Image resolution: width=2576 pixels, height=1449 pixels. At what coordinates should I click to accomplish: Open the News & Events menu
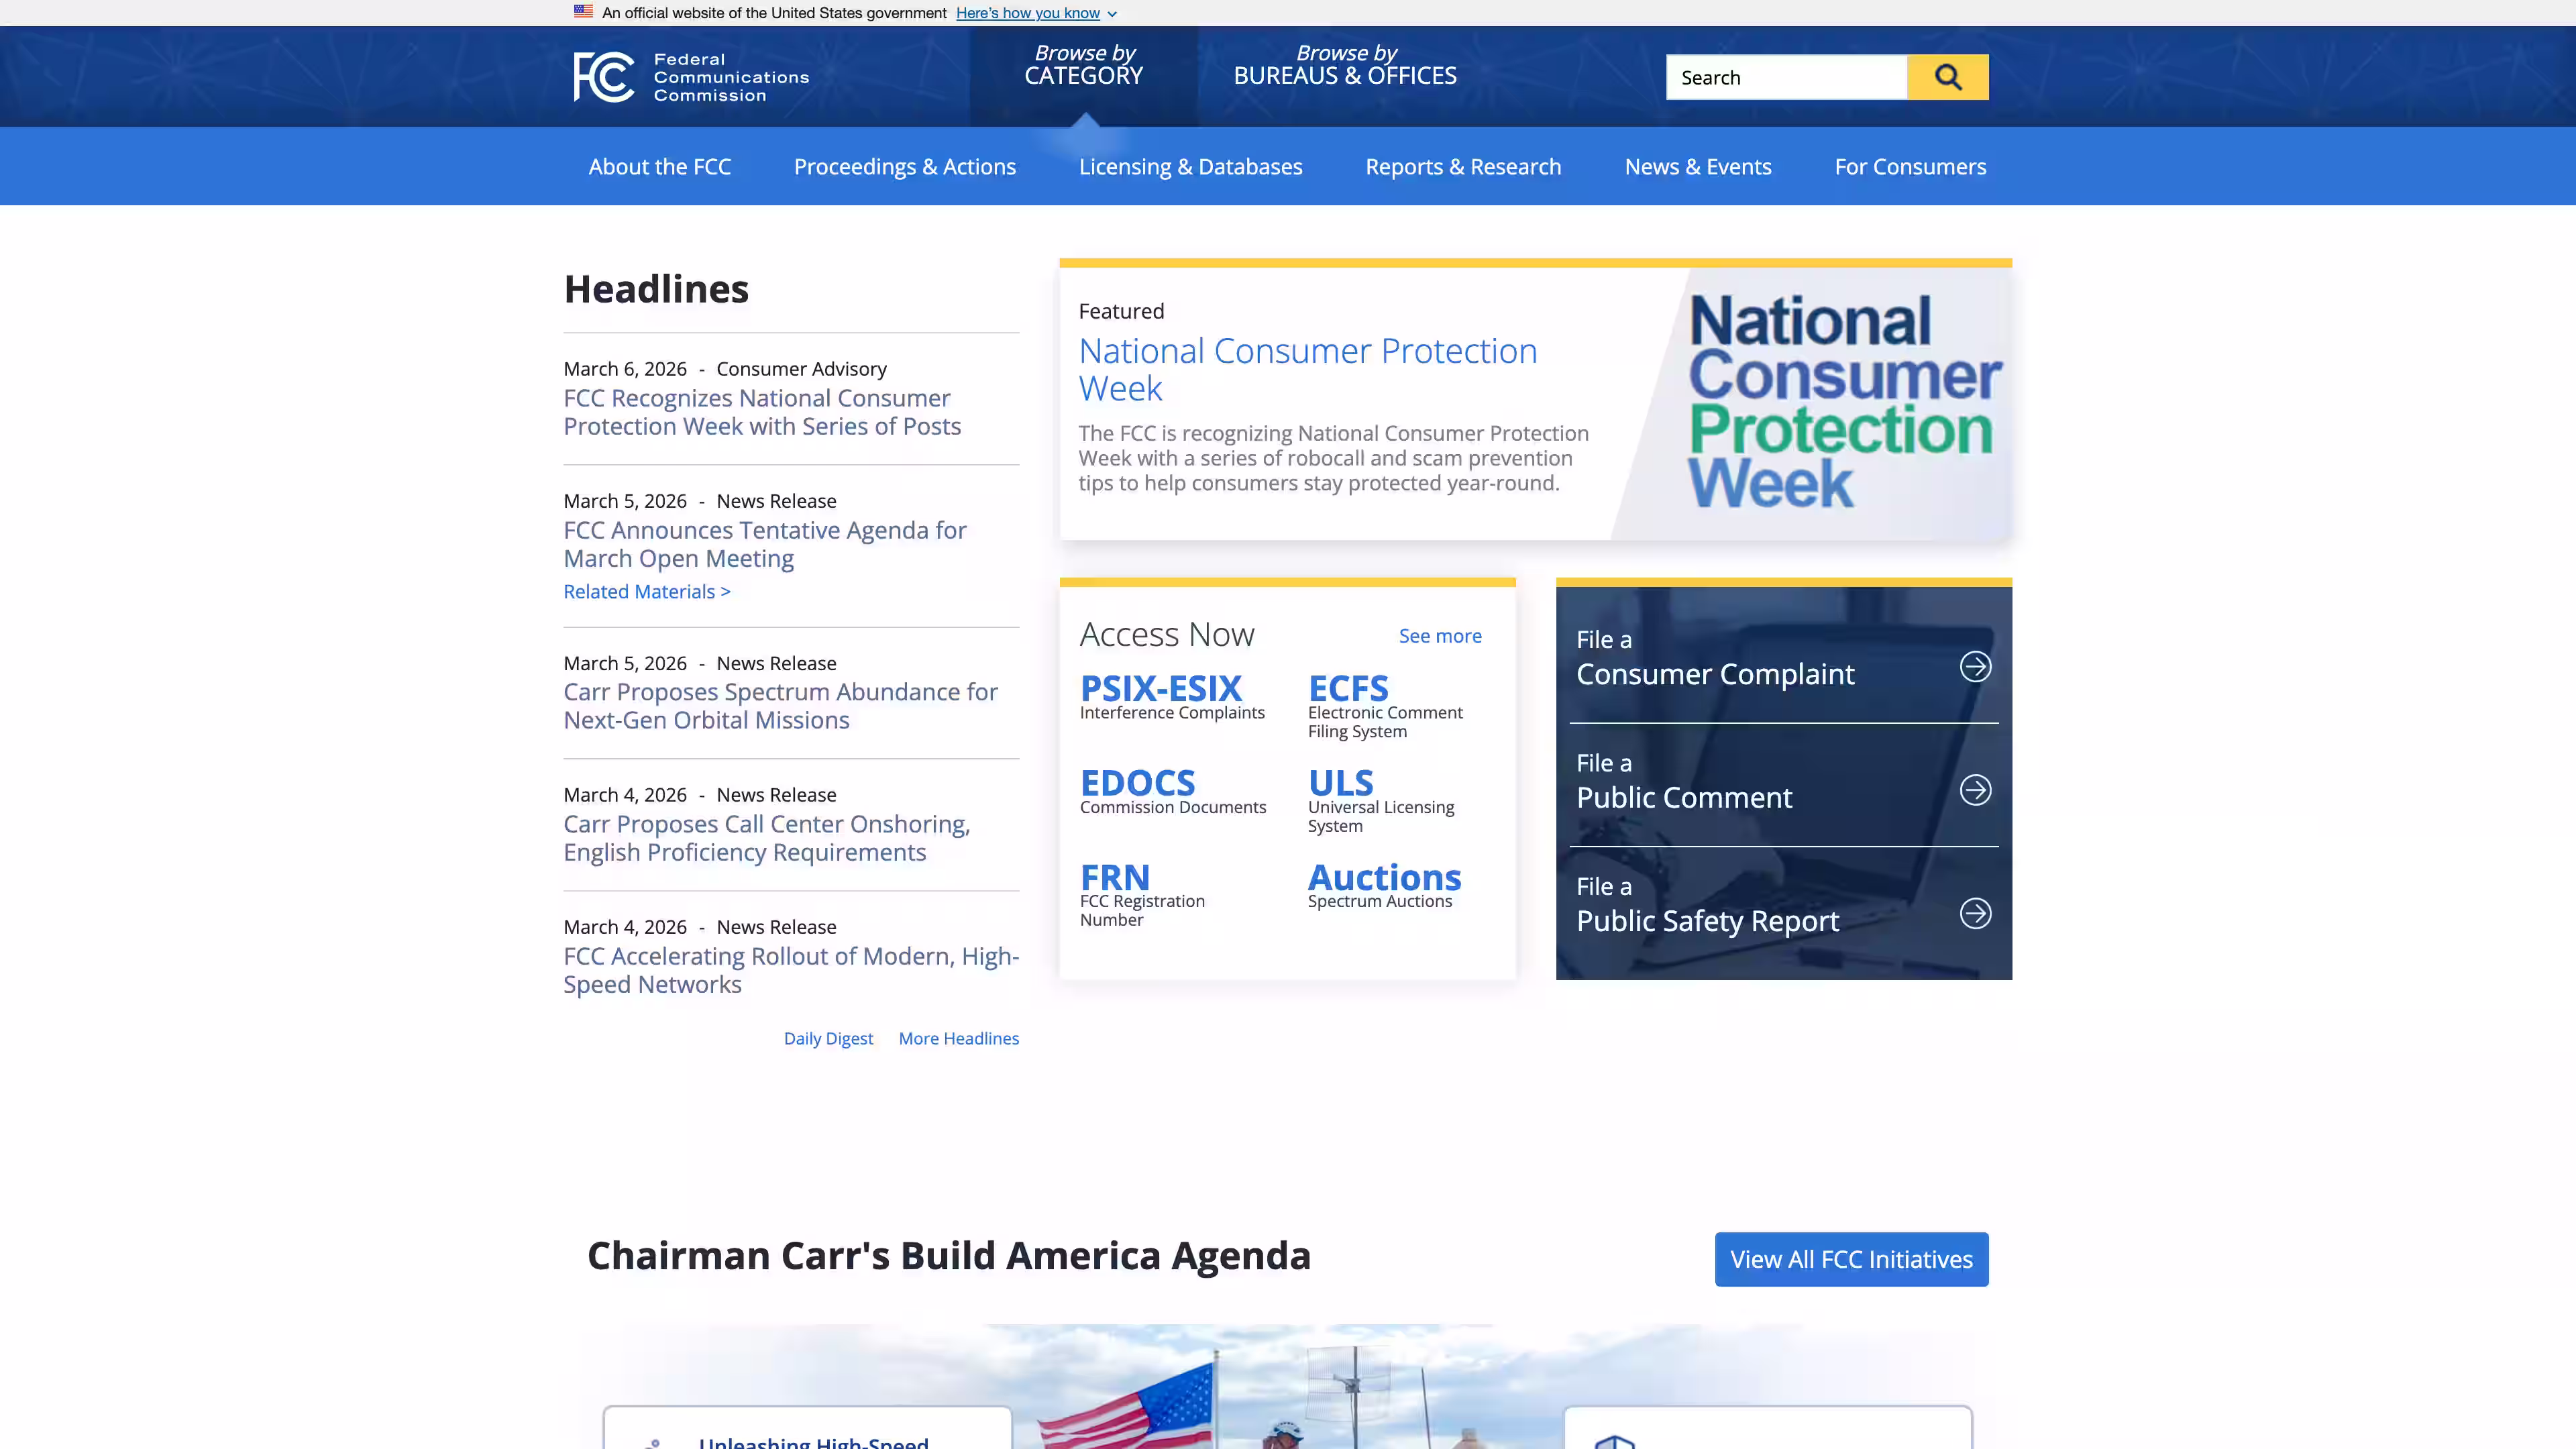(x=1697, y=166)
